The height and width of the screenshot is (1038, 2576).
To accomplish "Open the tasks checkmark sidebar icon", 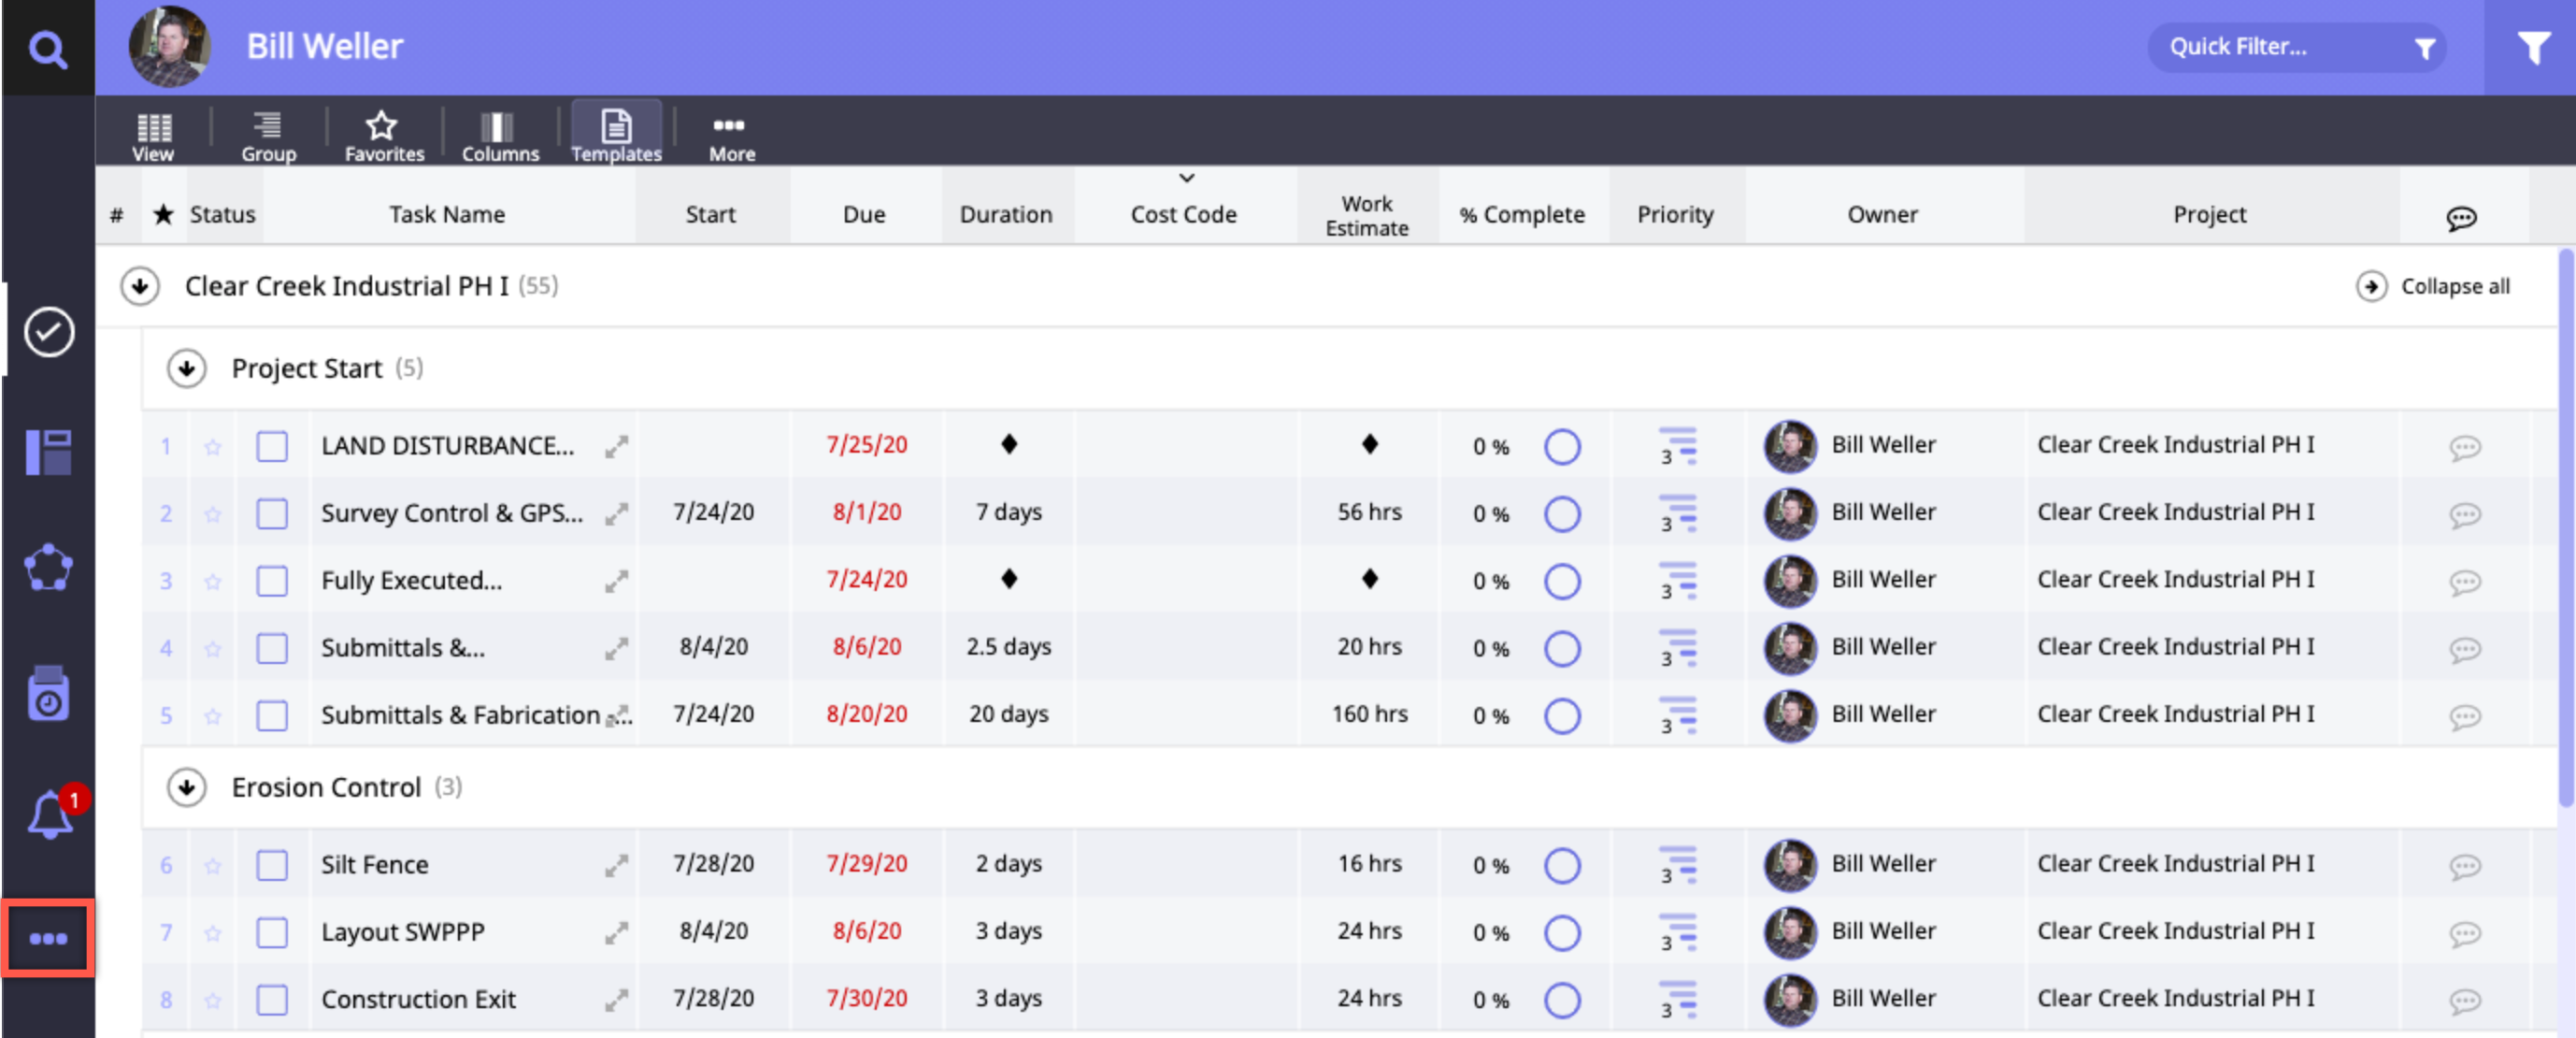I will click(49, 332).
